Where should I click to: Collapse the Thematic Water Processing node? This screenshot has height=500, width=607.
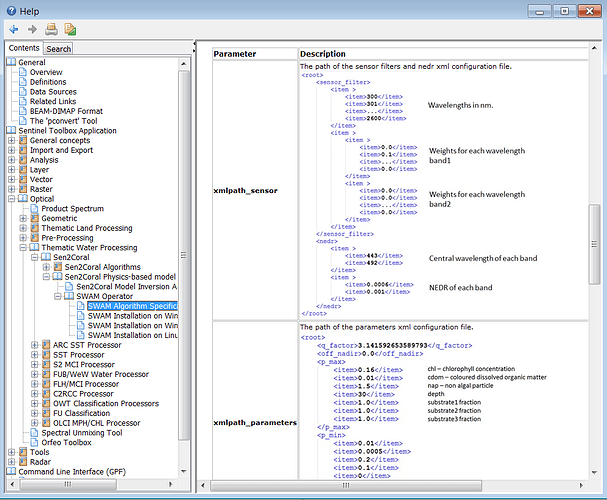(23, 247)
